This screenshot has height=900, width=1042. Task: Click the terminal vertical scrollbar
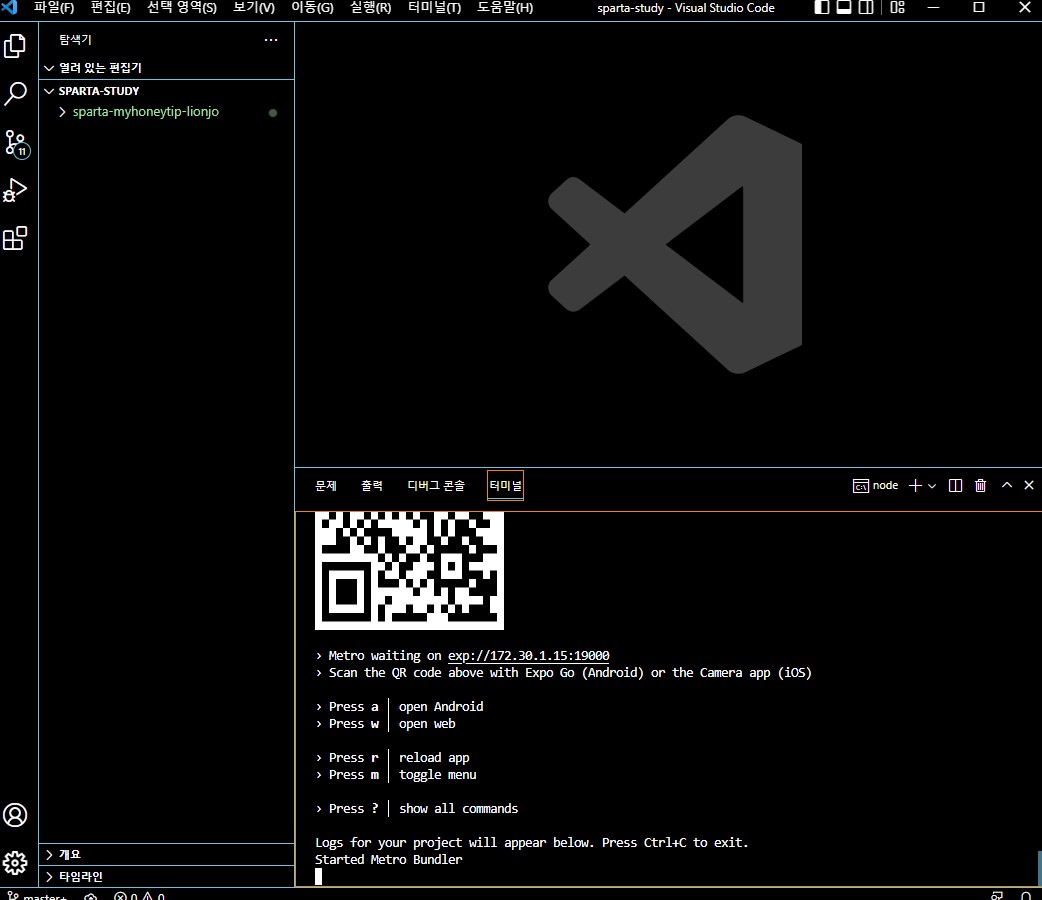pos(1038,867)
